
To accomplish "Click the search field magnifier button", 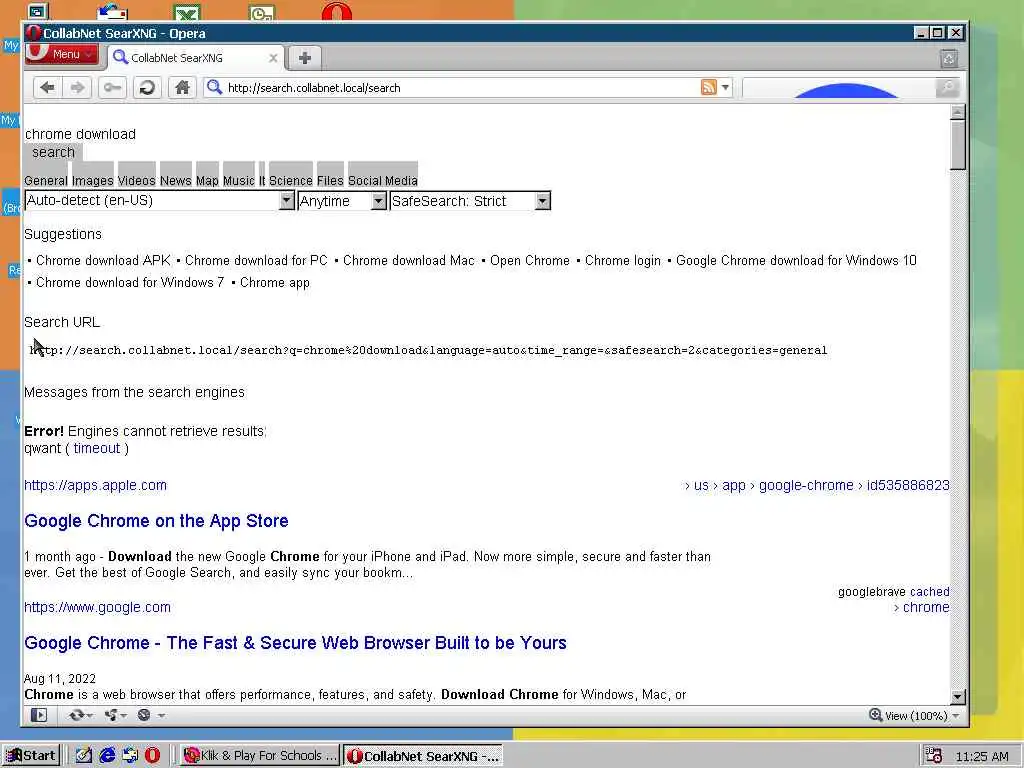I will 947,88.
